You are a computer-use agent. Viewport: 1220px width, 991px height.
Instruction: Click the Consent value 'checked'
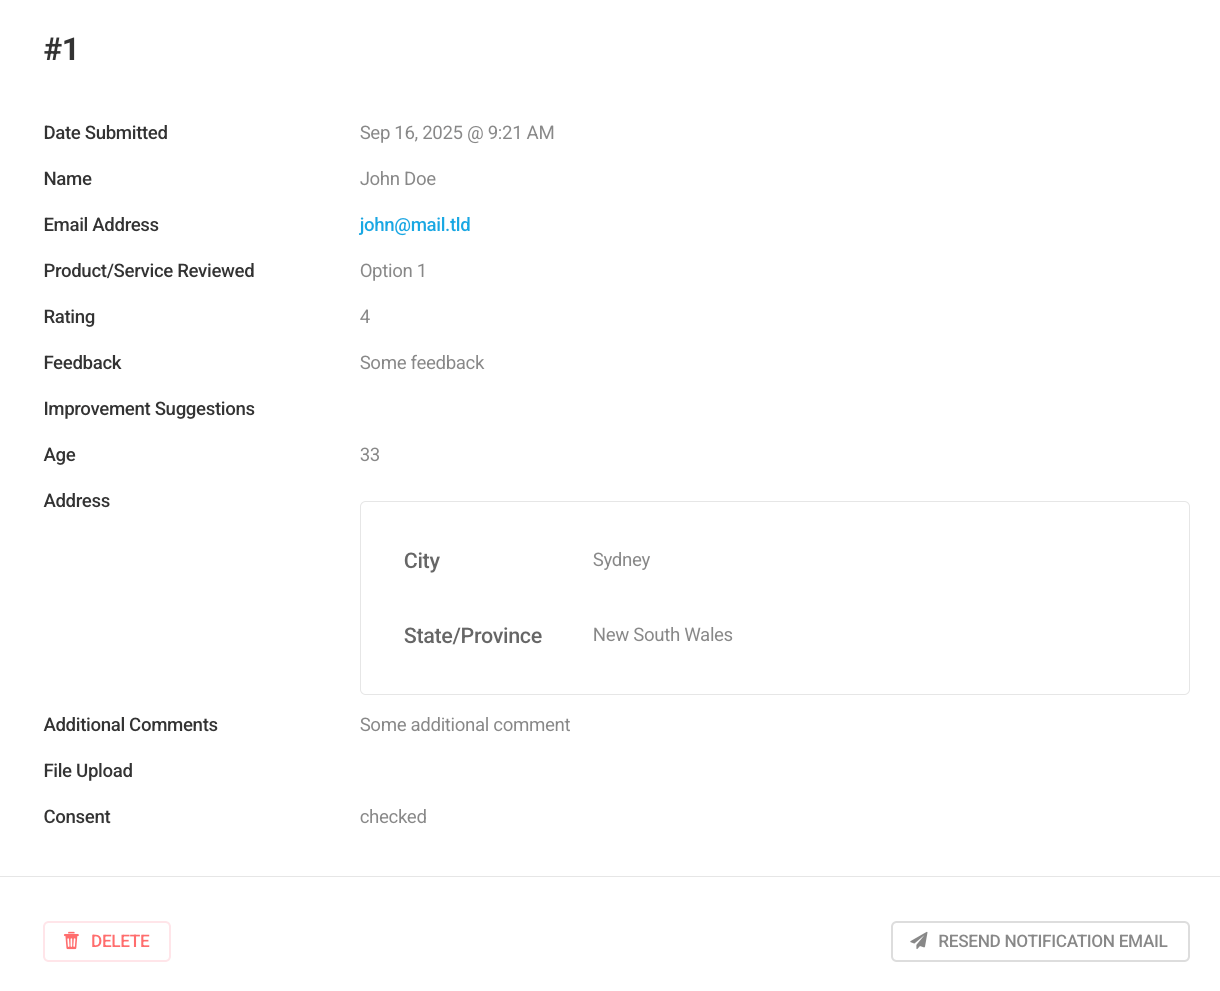pos(393,817)
